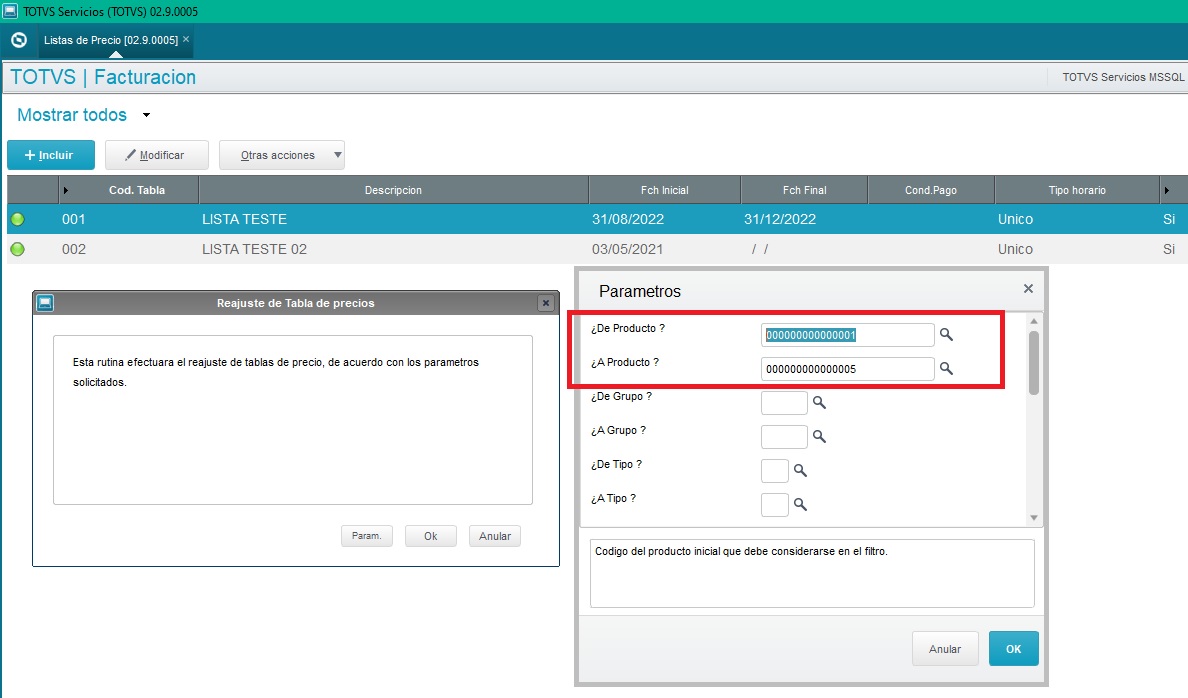Click the circular TOTVS icon beside the tabs
The height and width of the screenshot is (698, 1188).
[x=17, y=40]
